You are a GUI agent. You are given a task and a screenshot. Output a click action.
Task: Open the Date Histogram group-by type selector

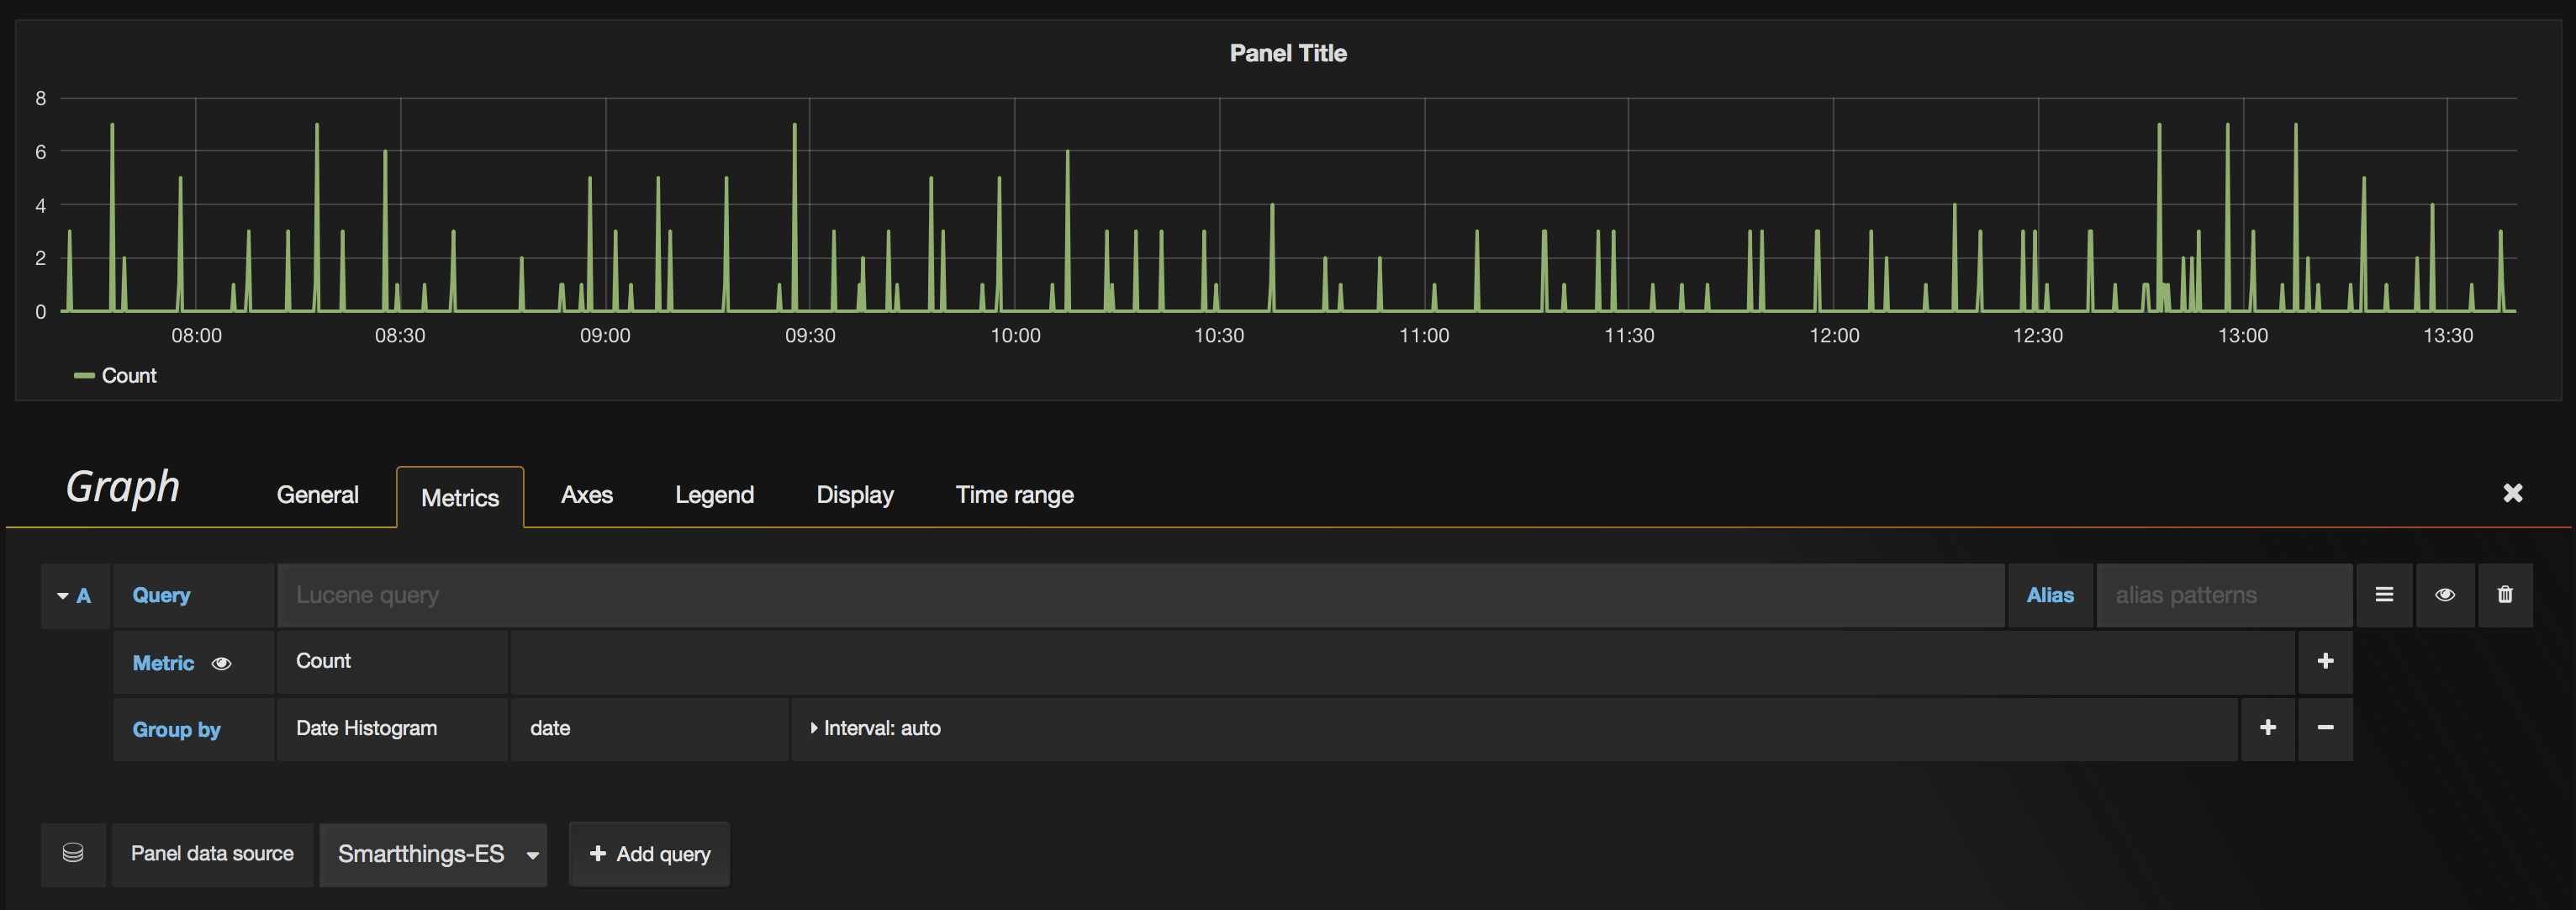[x=392, y=728]
